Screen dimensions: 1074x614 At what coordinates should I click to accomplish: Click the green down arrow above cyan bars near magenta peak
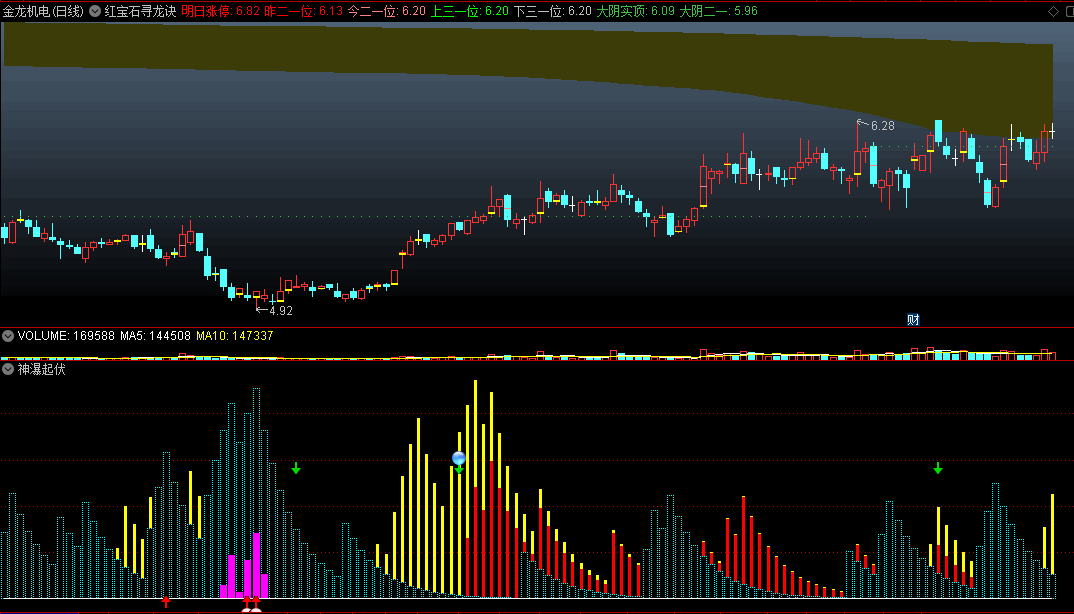tap(296, 468)
